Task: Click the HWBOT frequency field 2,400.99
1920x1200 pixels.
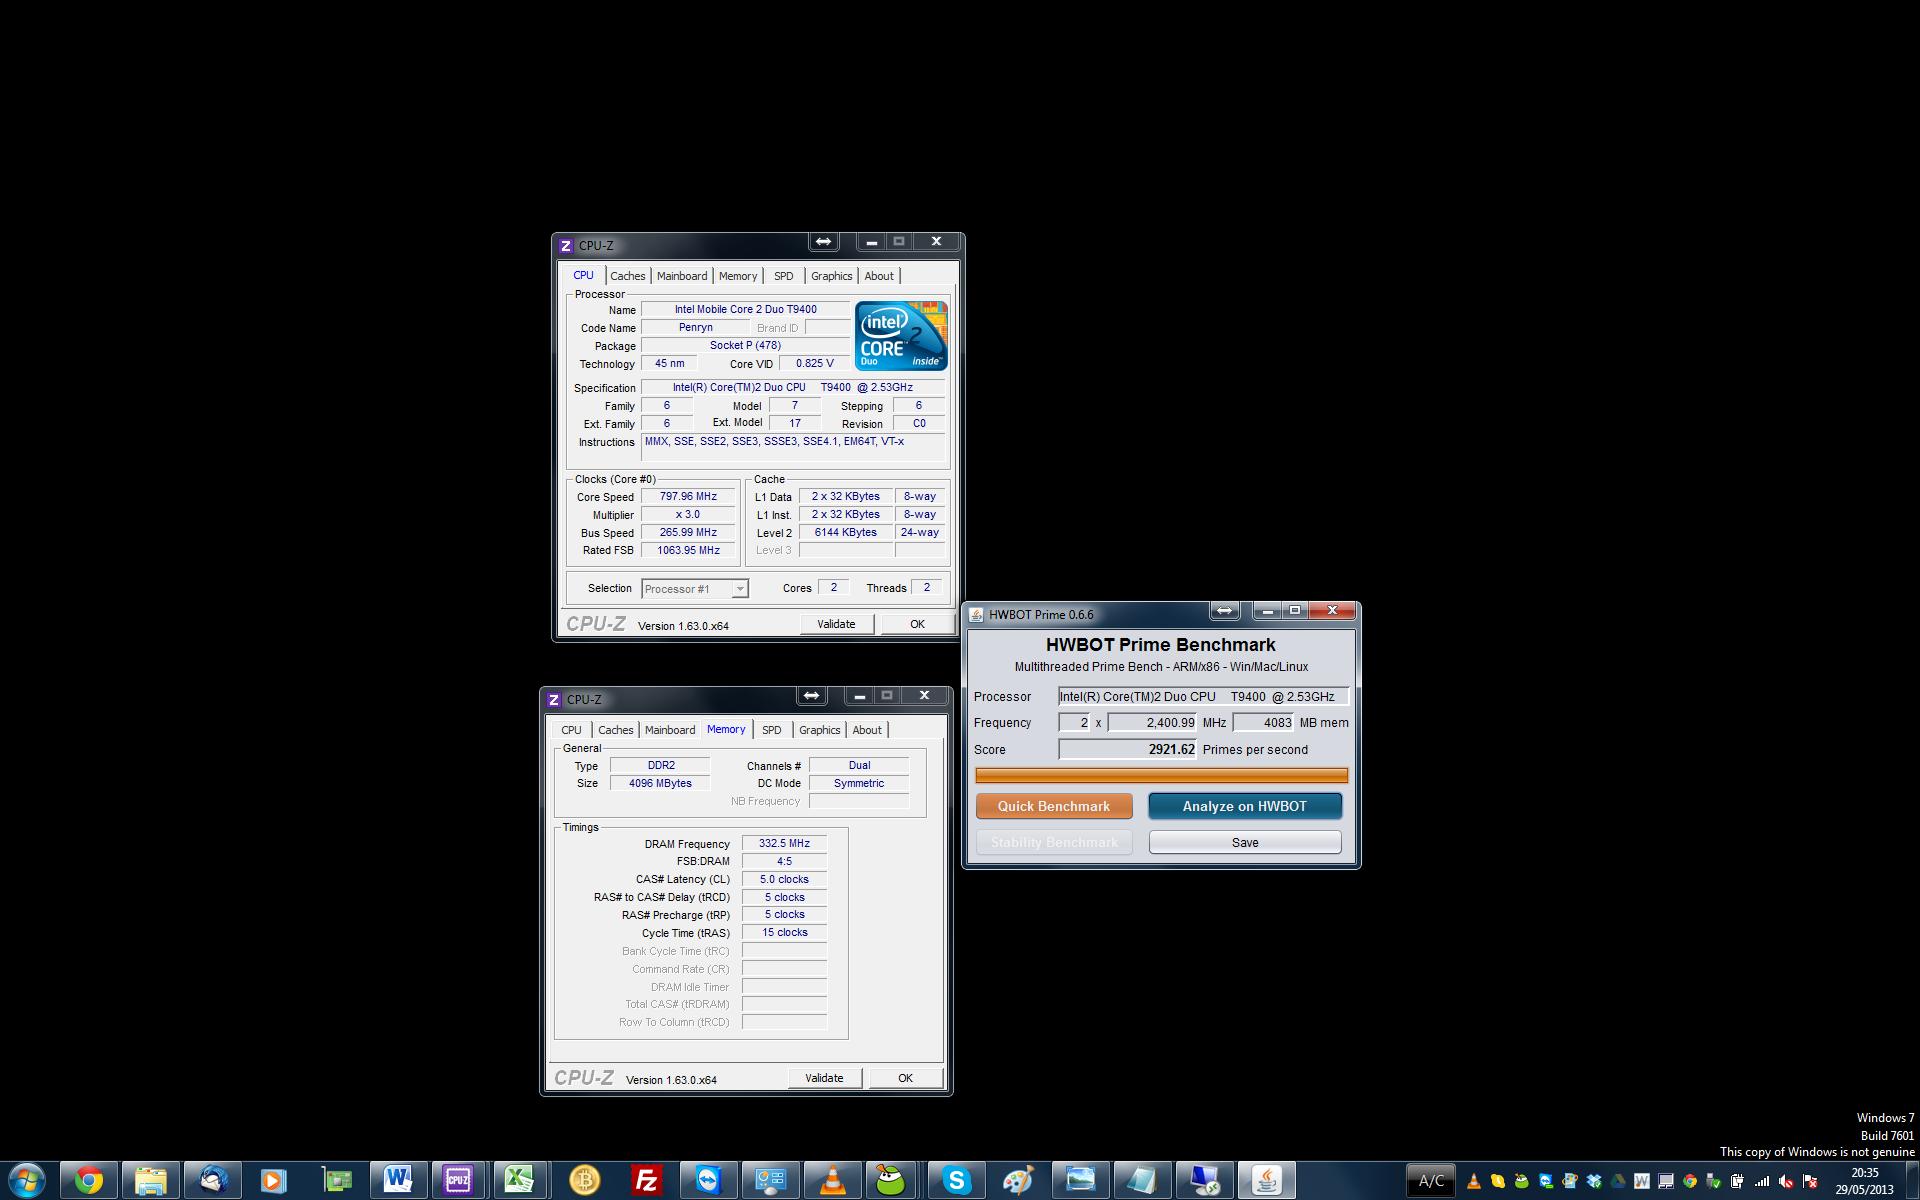Action: click(1152, 722)
